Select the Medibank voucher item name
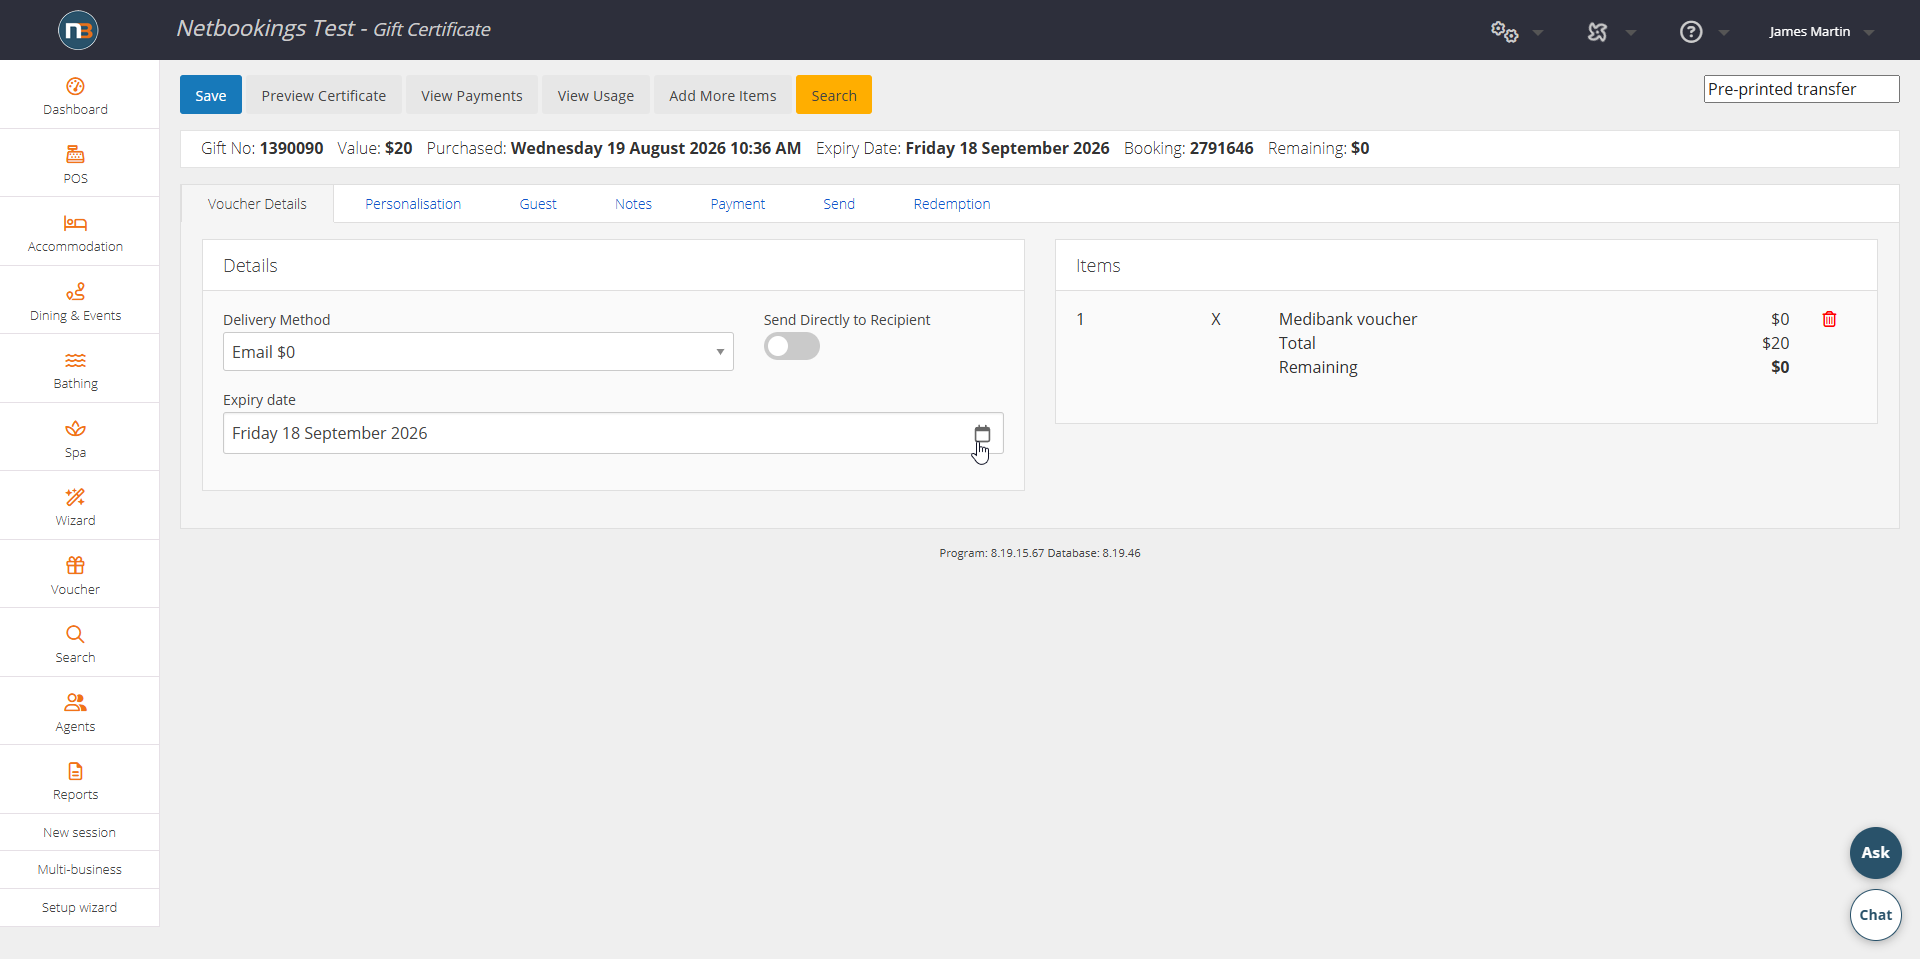The height and width of the screenshot is (959, 1920). (x=1347, y=319)
